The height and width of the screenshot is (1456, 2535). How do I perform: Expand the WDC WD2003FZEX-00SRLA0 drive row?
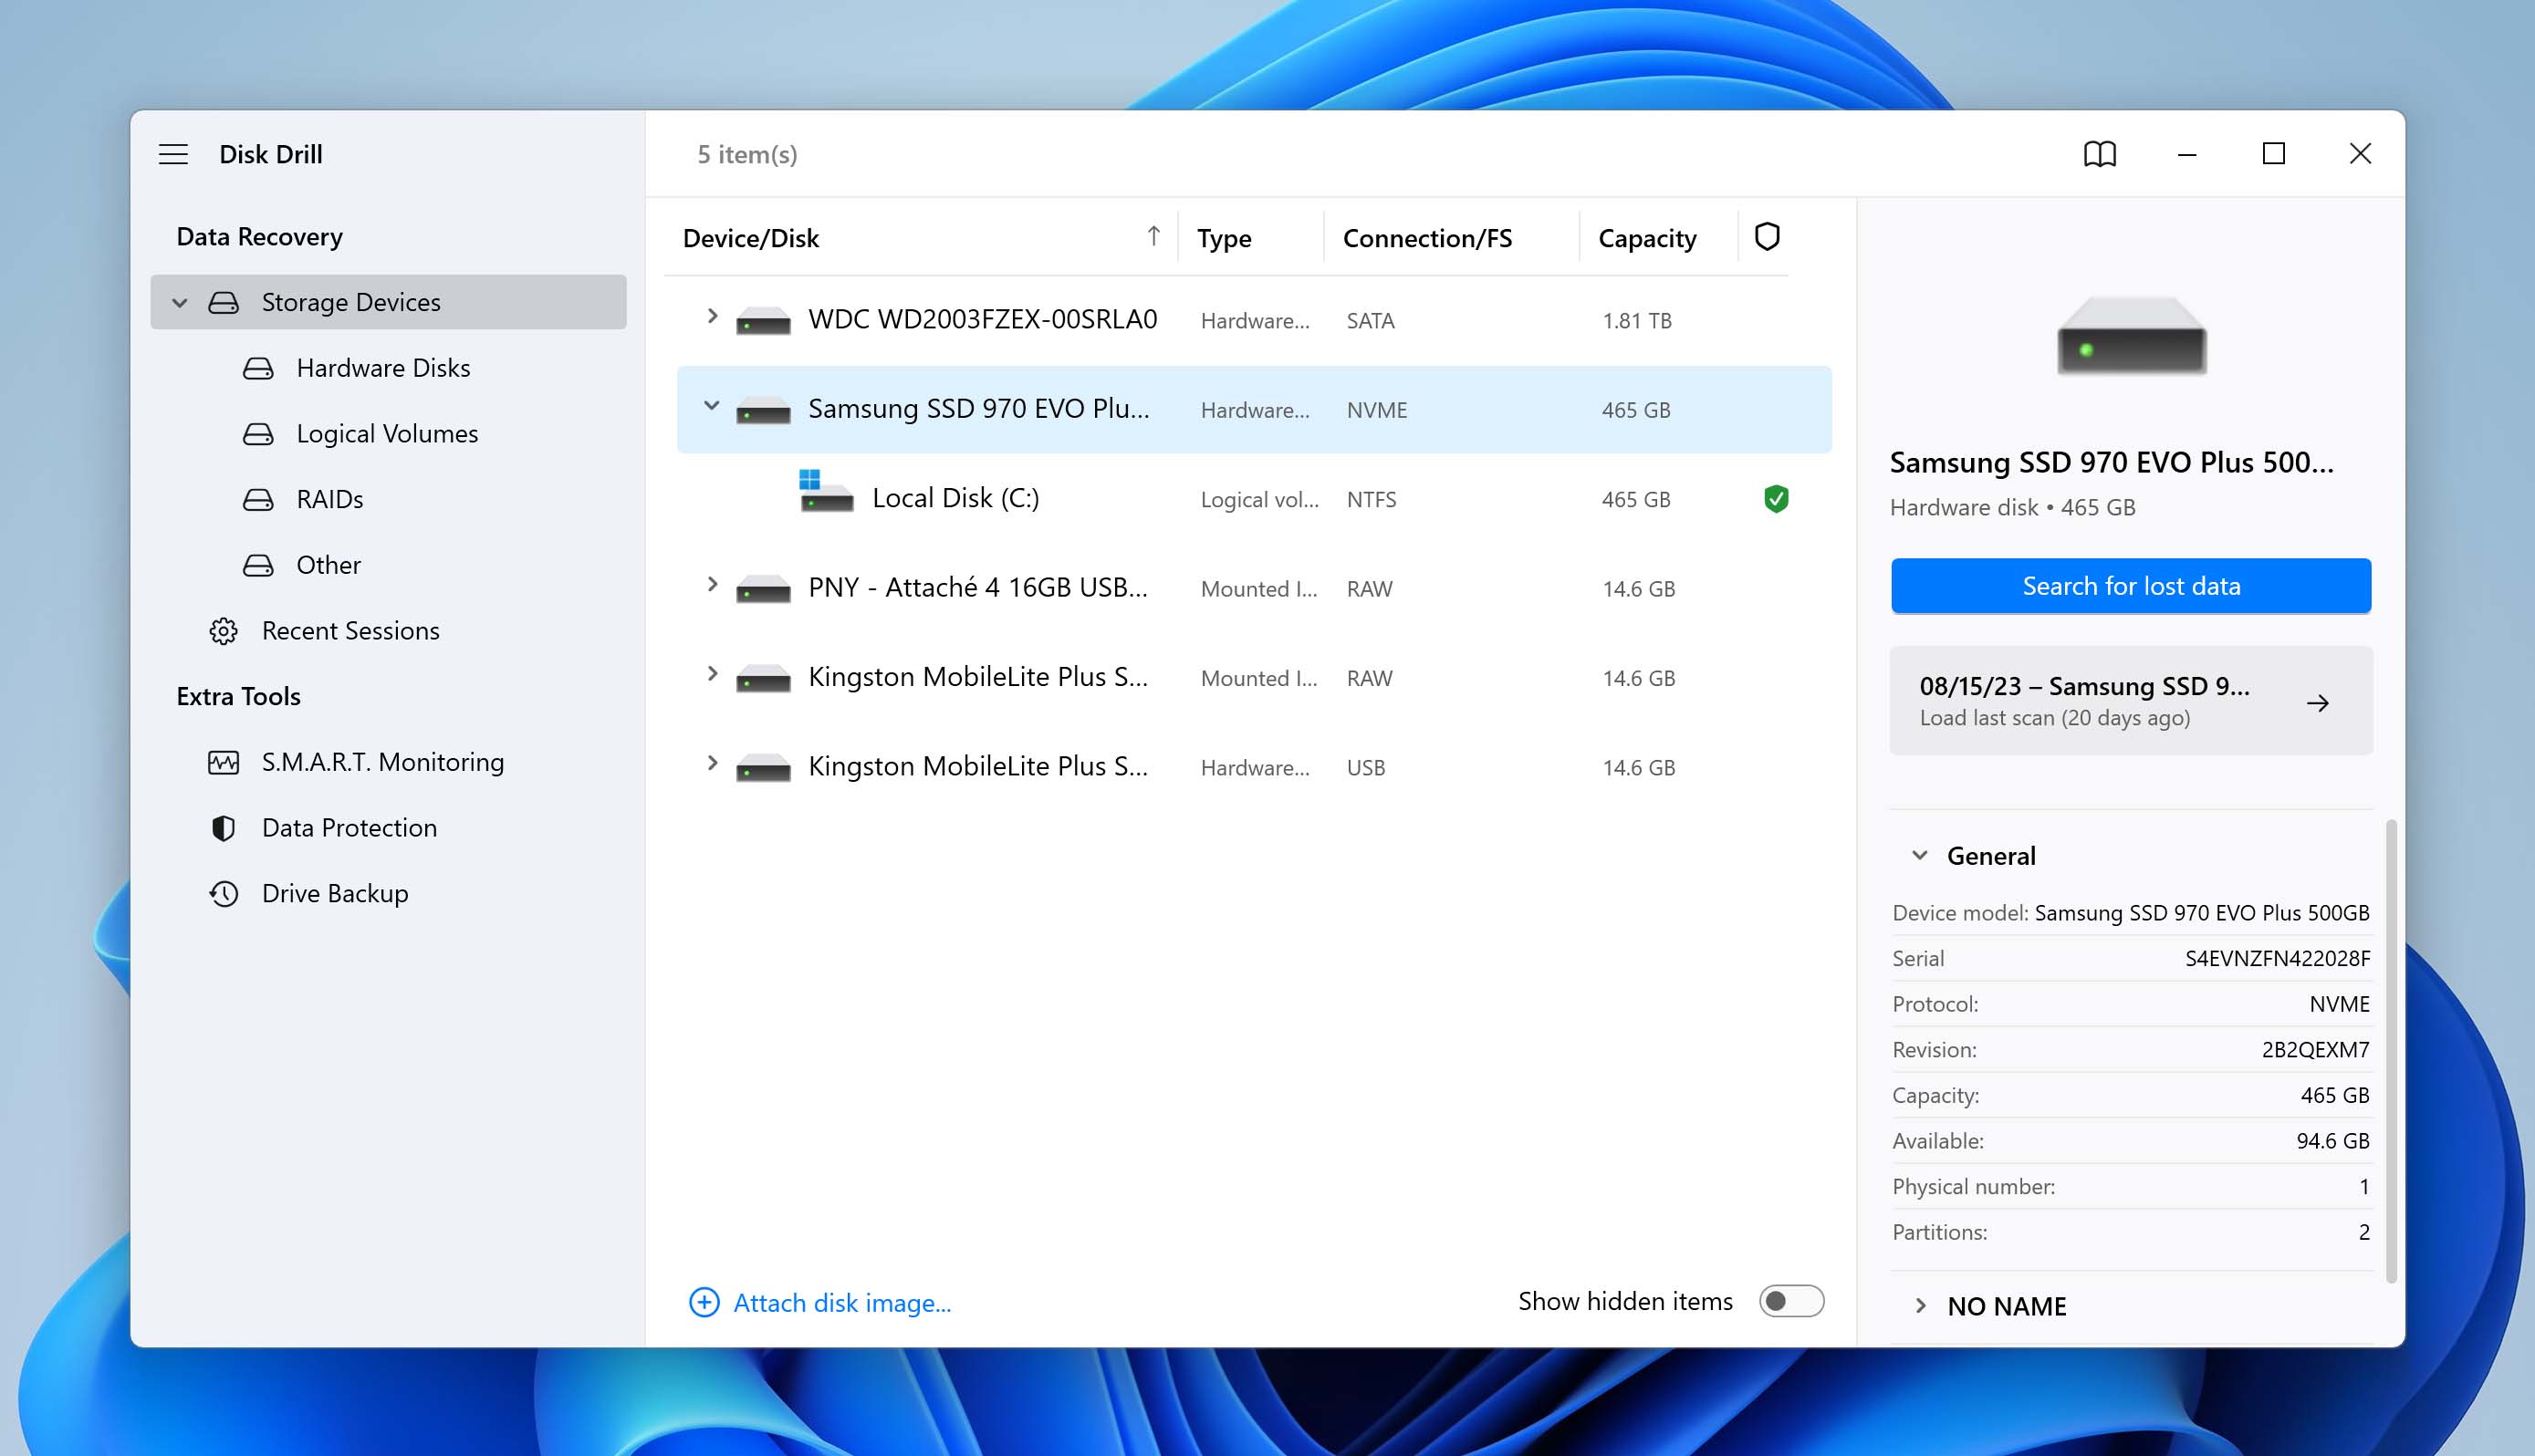click(x=710, y=318)
